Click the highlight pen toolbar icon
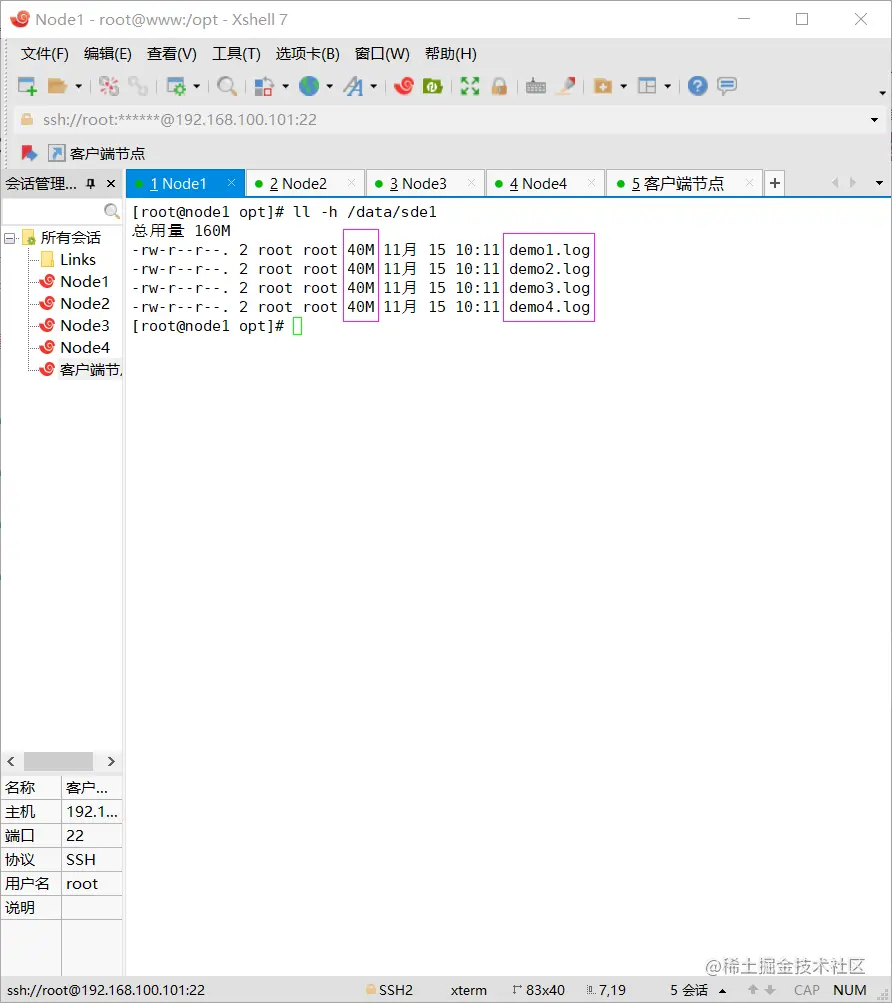892x1003 pixels. point(566,86)
